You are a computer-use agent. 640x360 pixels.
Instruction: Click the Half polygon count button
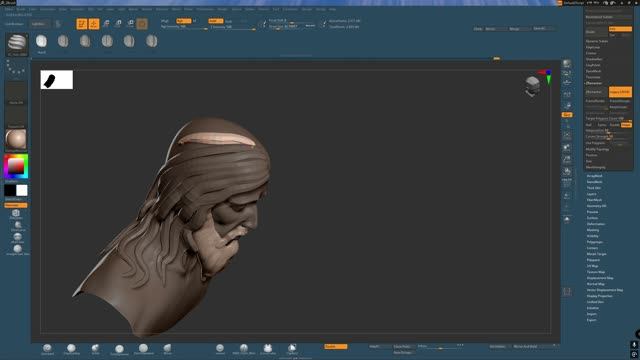click(x=589, y=125)
